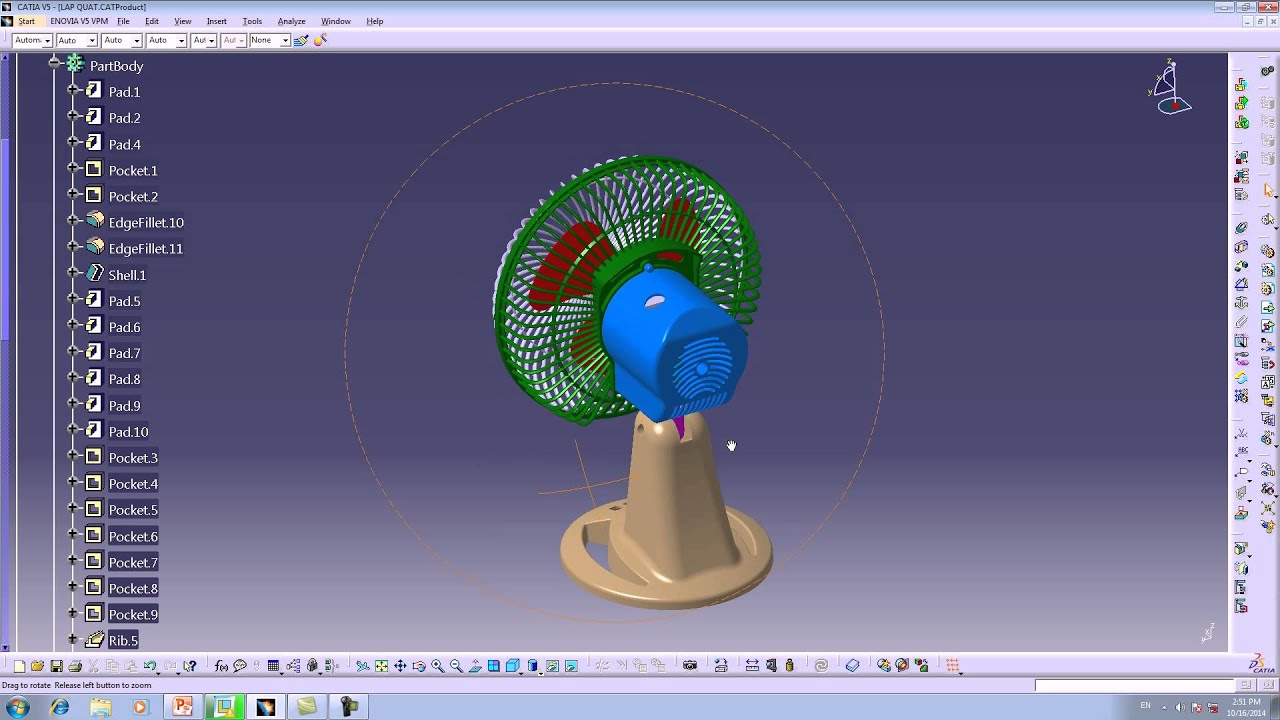Open Internet Explorer from taskbar
This screenshot has width=1280, height=720.
pos(60,707)
